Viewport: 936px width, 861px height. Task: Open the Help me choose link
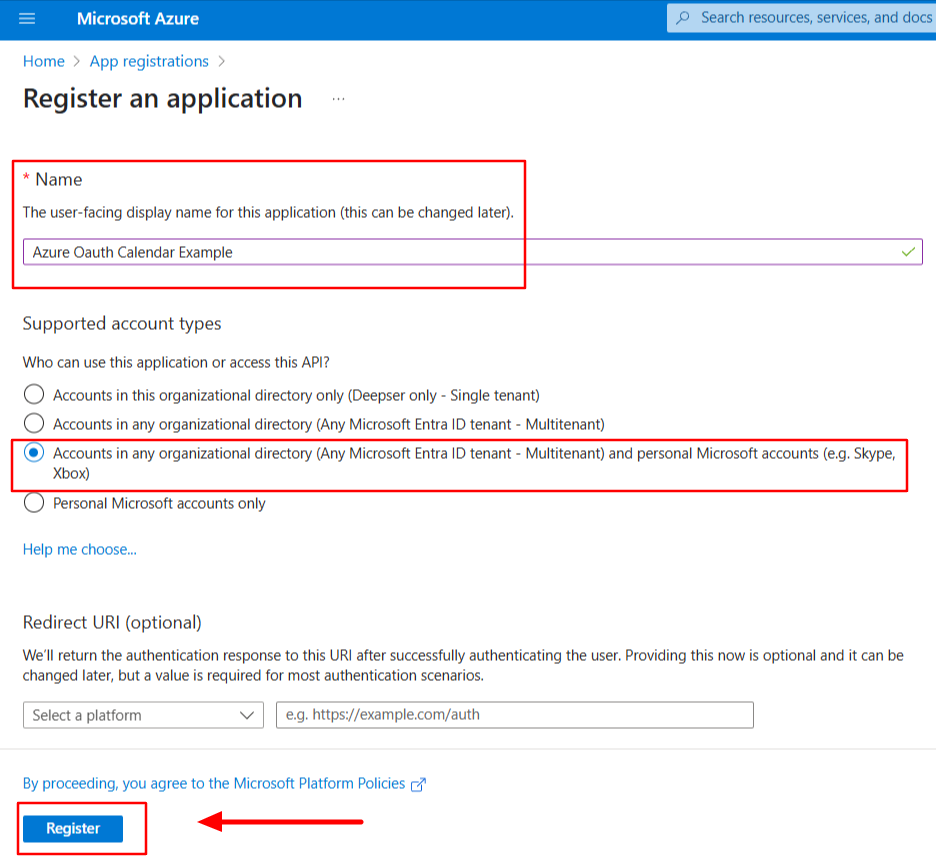click(x=79, y=549)
